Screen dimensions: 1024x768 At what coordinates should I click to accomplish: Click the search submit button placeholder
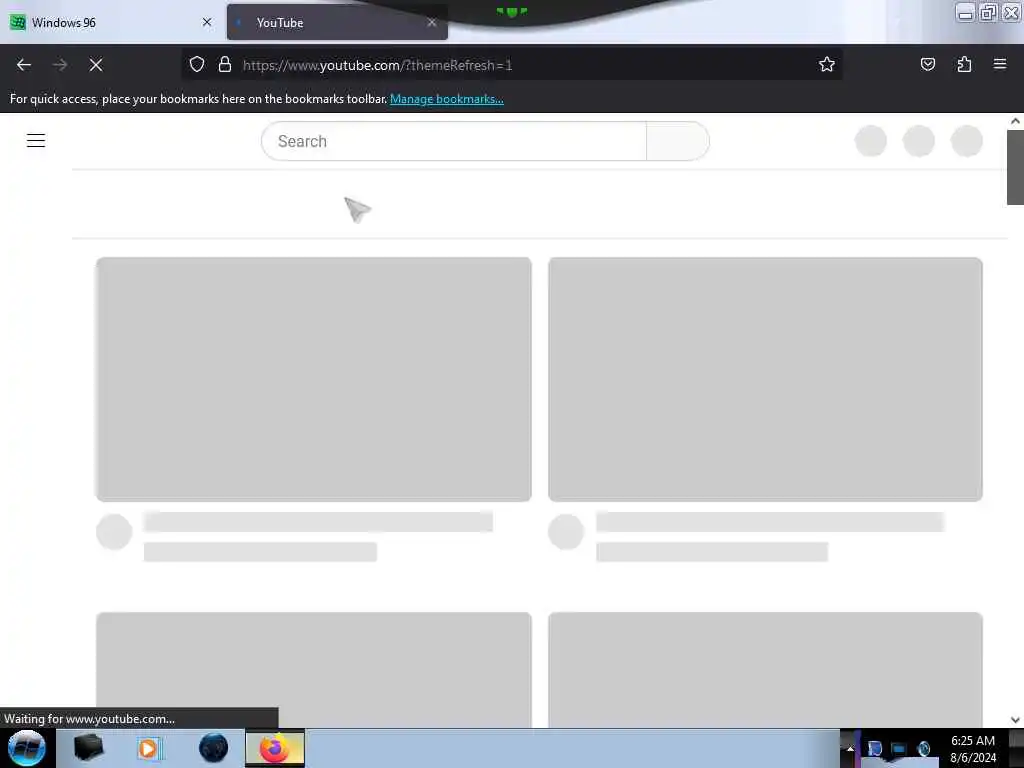pos(678,141)
